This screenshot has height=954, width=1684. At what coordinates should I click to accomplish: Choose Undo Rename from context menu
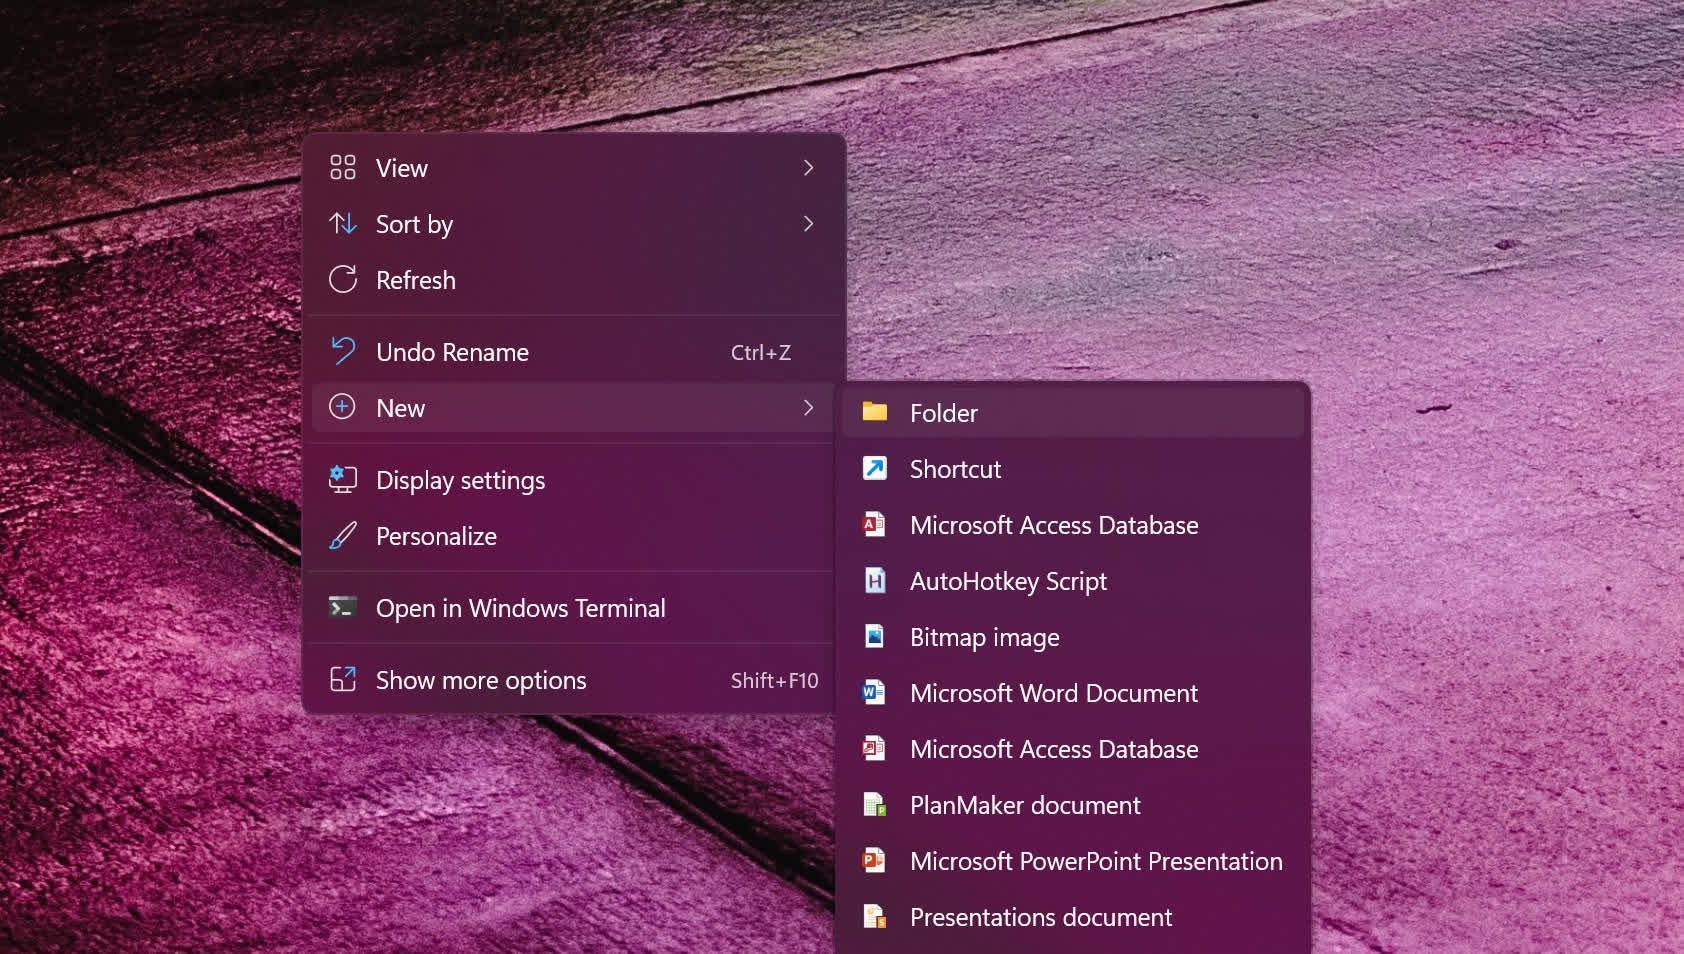pyautogui.click(x=452, y=352)
